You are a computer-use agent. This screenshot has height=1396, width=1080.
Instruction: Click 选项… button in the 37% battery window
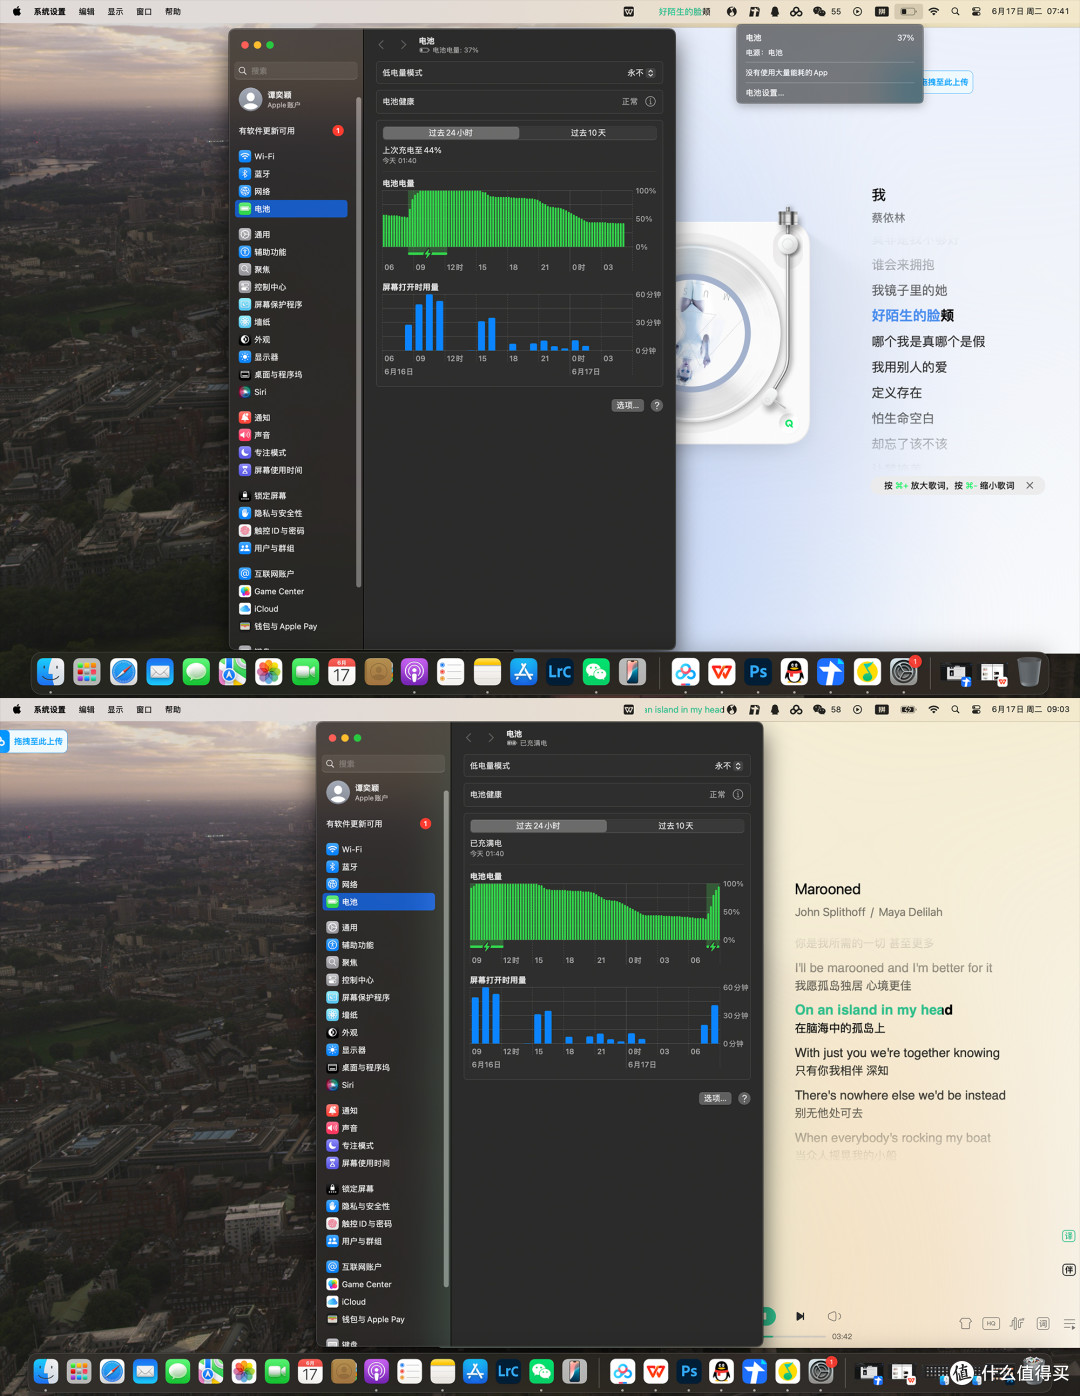[627, 405]
